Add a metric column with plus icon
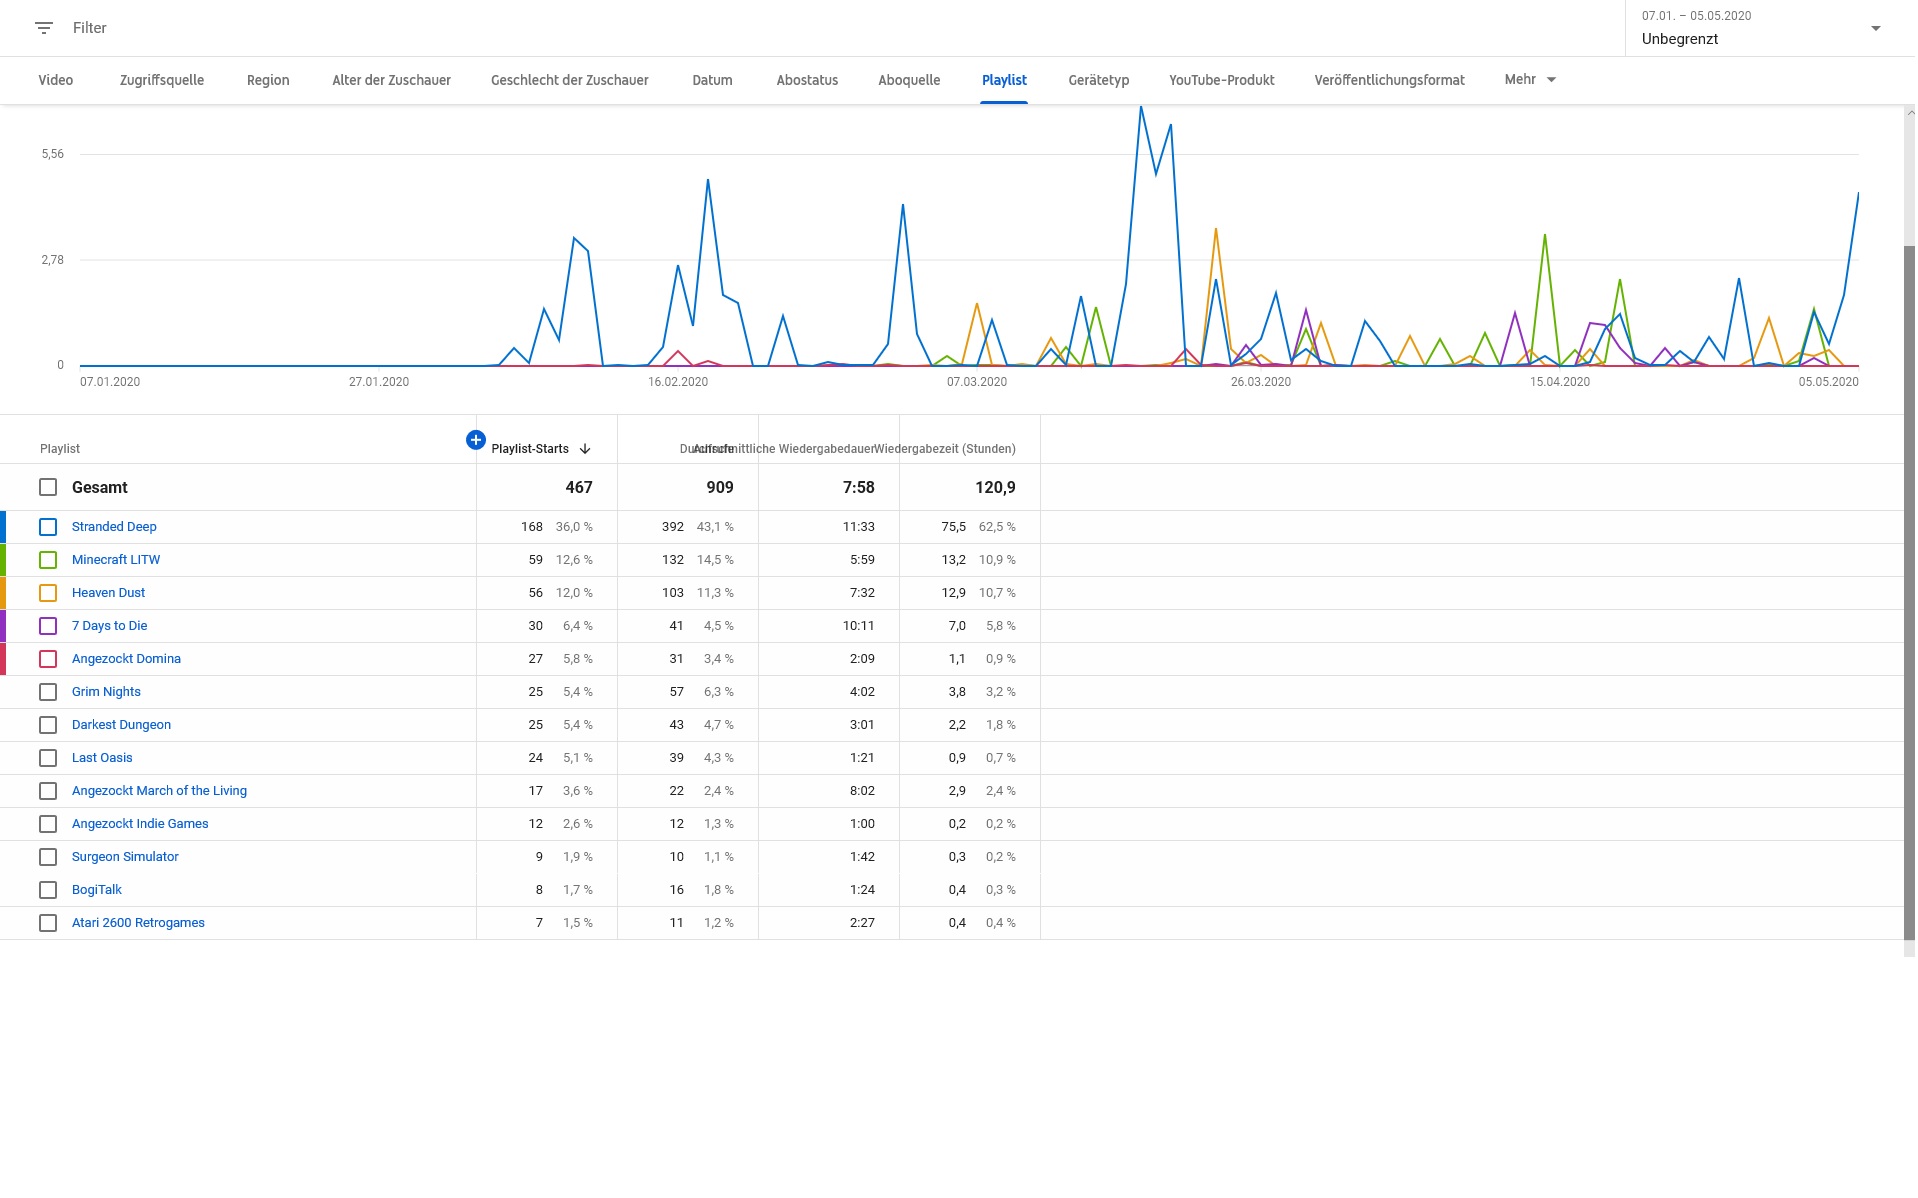 [x=476, y=440]
